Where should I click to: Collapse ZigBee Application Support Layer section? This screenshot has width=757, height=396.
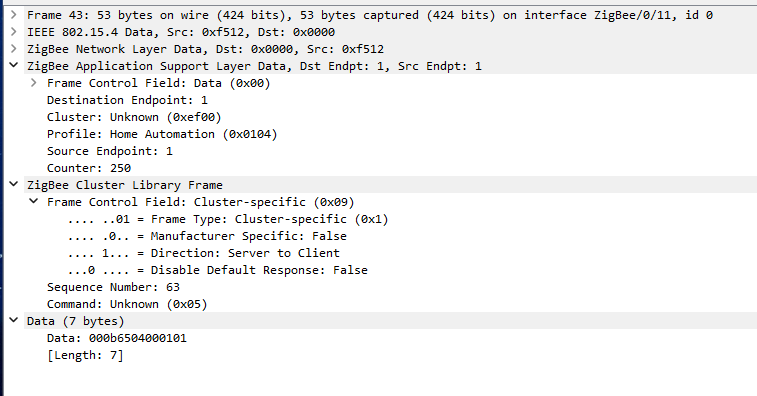pyautogui.click(x=14, y=65)
